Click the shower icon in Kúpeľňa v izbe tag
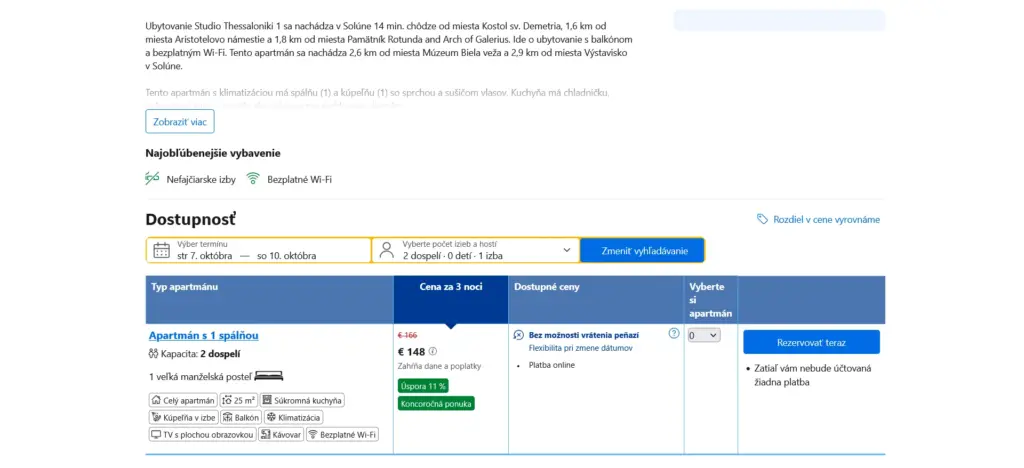The width and height of the screenshot is (1024, 468). 156,417
